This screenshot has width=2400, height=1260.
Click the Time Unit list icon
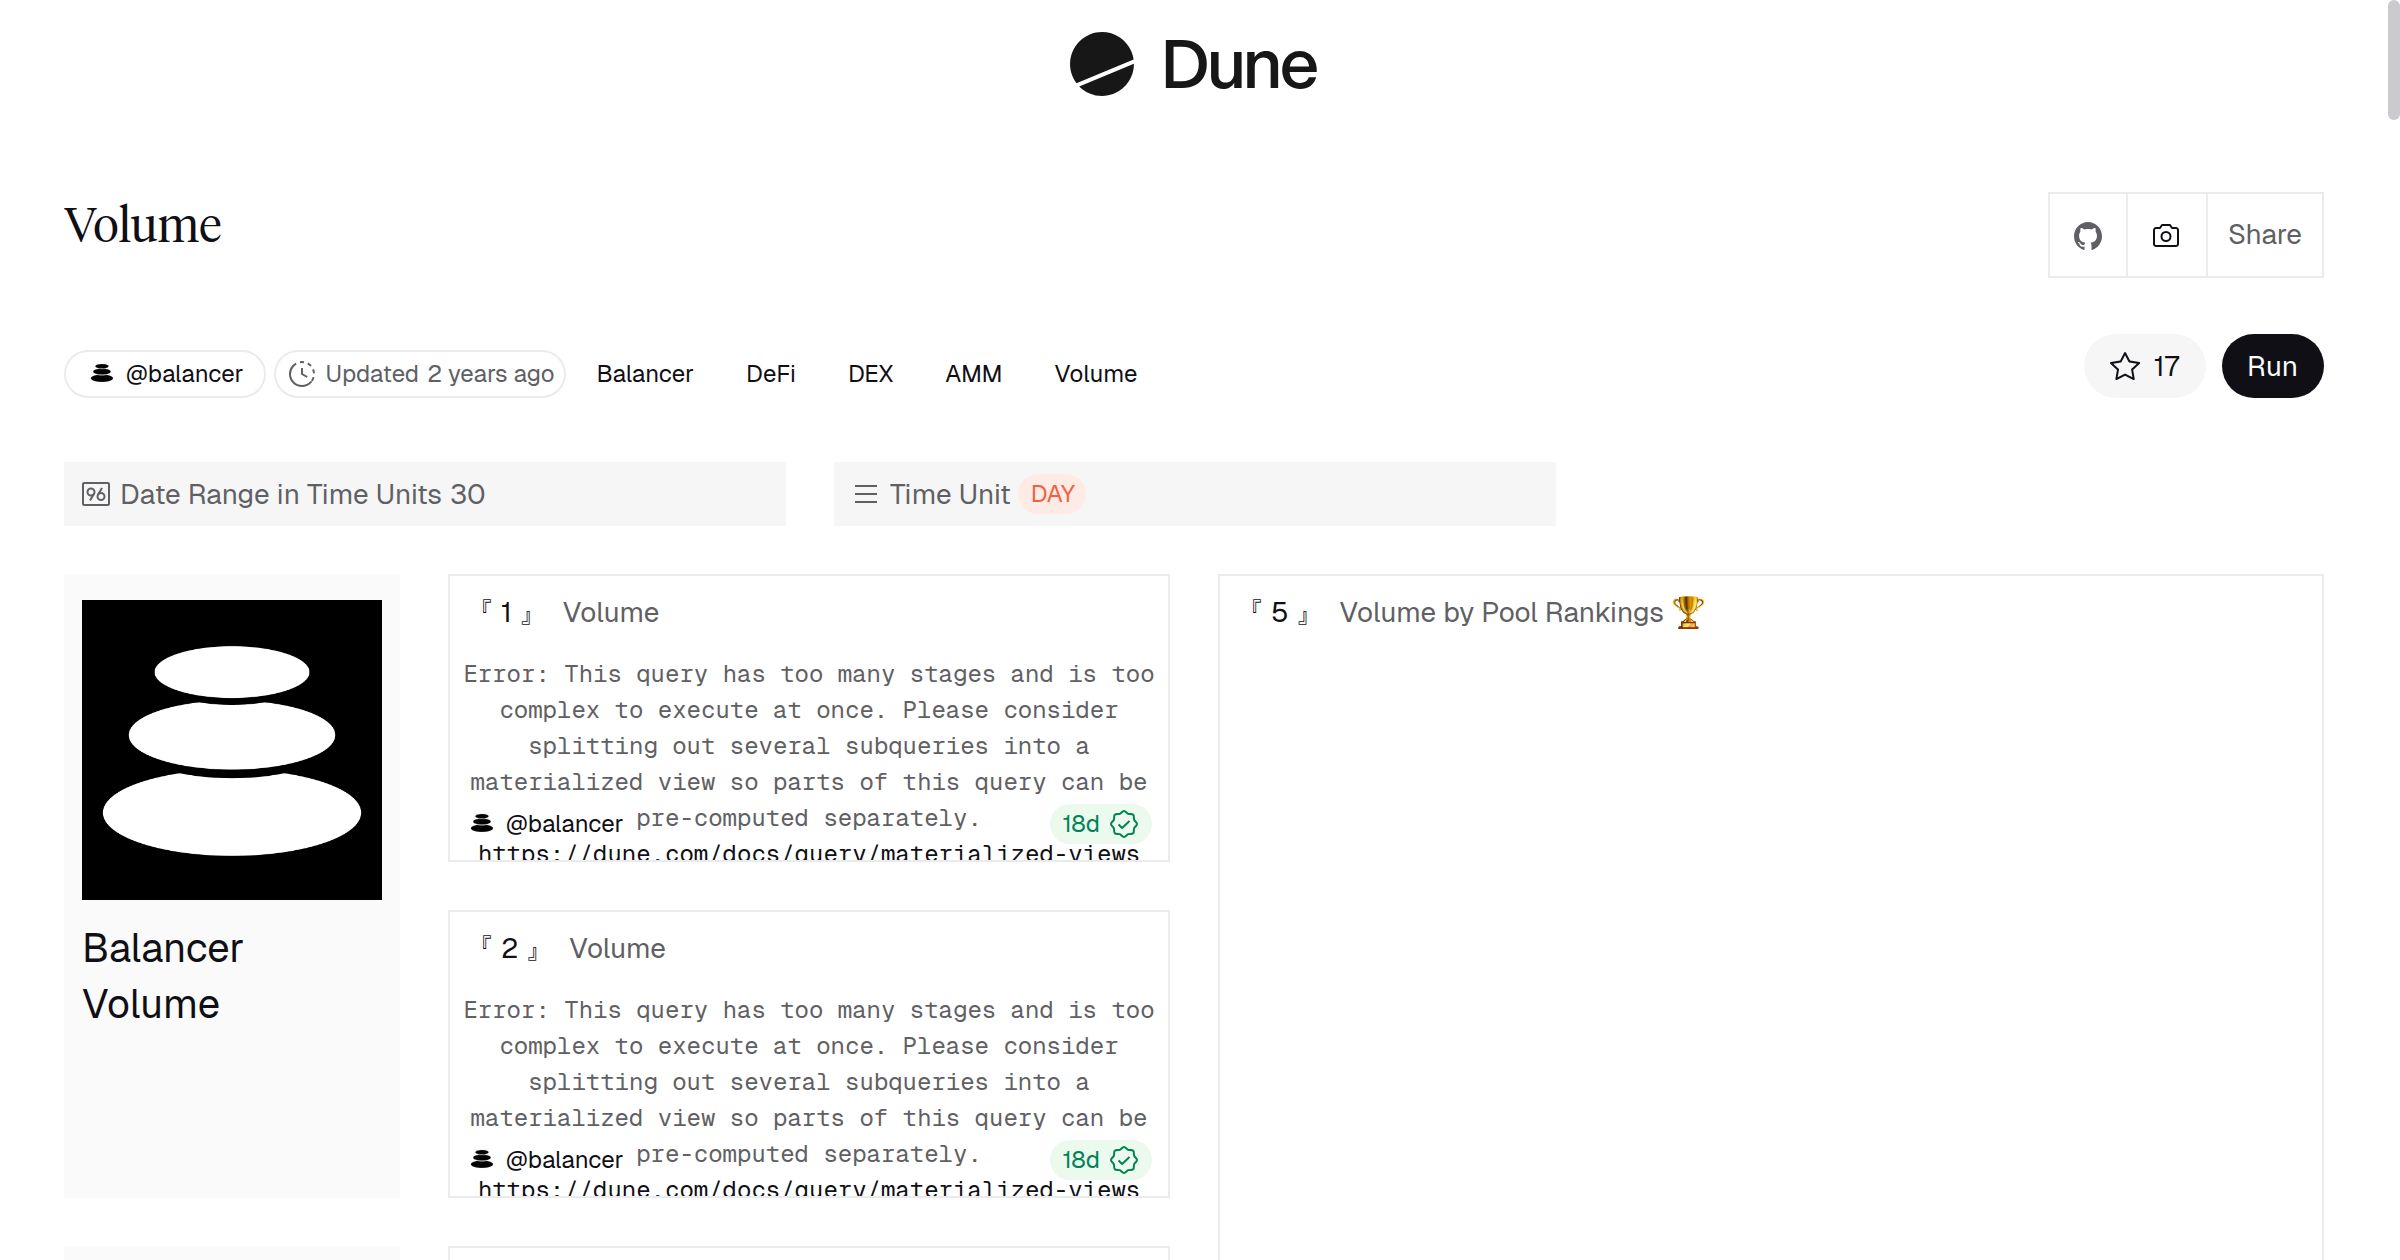pos(865,494)
